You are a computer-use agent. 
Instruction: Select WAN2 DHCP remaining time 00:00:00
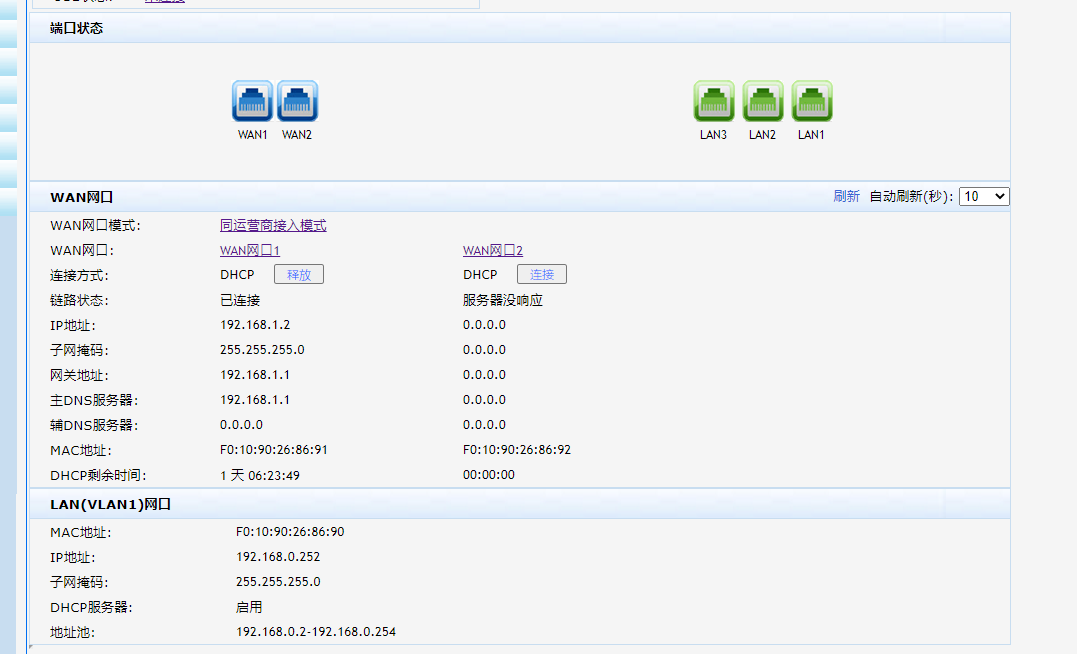pyautogui.click(x=489, y=475)
